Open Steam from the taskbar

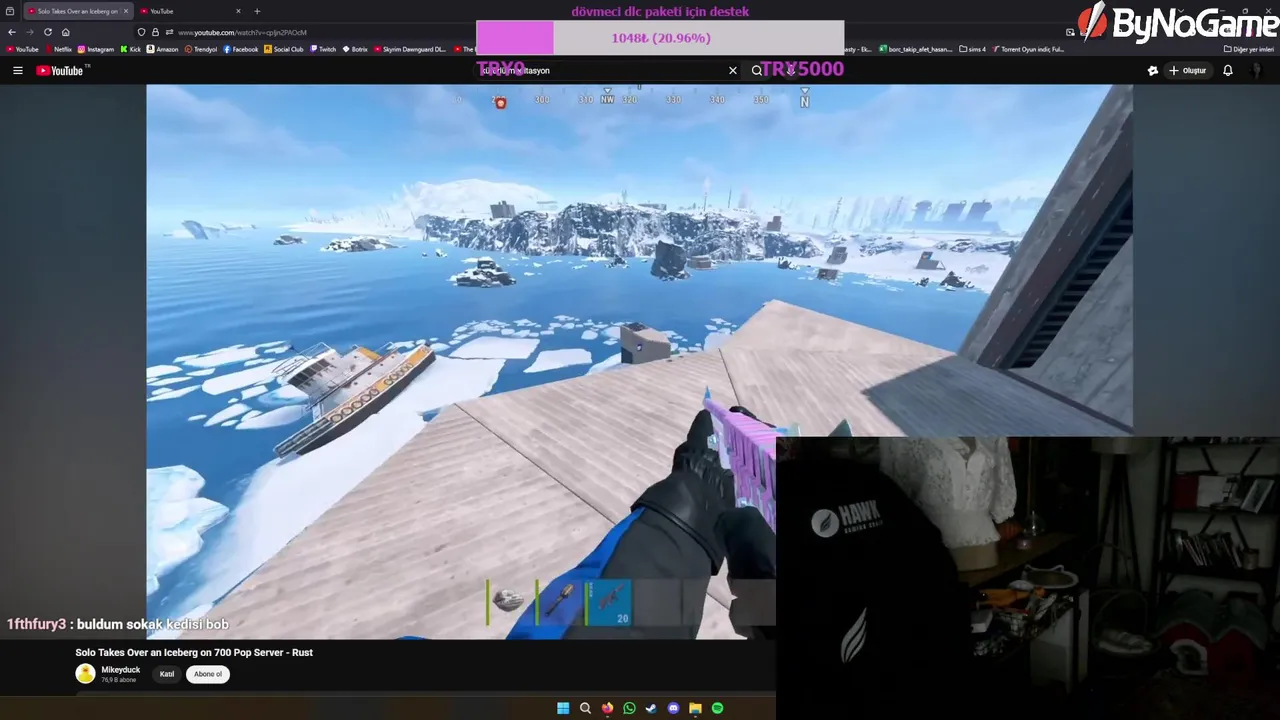[651, 708]
